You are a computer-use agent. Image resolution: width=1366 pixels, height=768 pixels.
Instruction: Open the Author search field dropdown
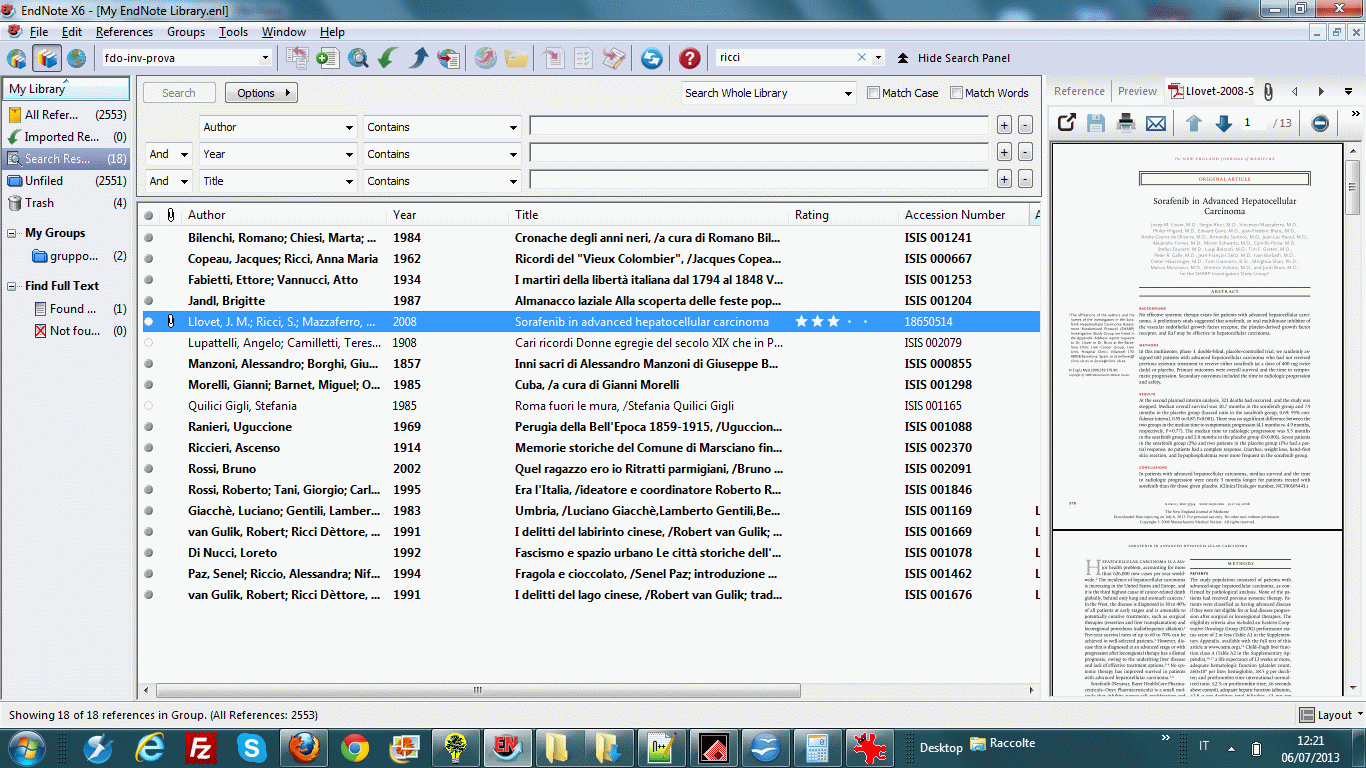pyautogui.click(x=278, y=127)
